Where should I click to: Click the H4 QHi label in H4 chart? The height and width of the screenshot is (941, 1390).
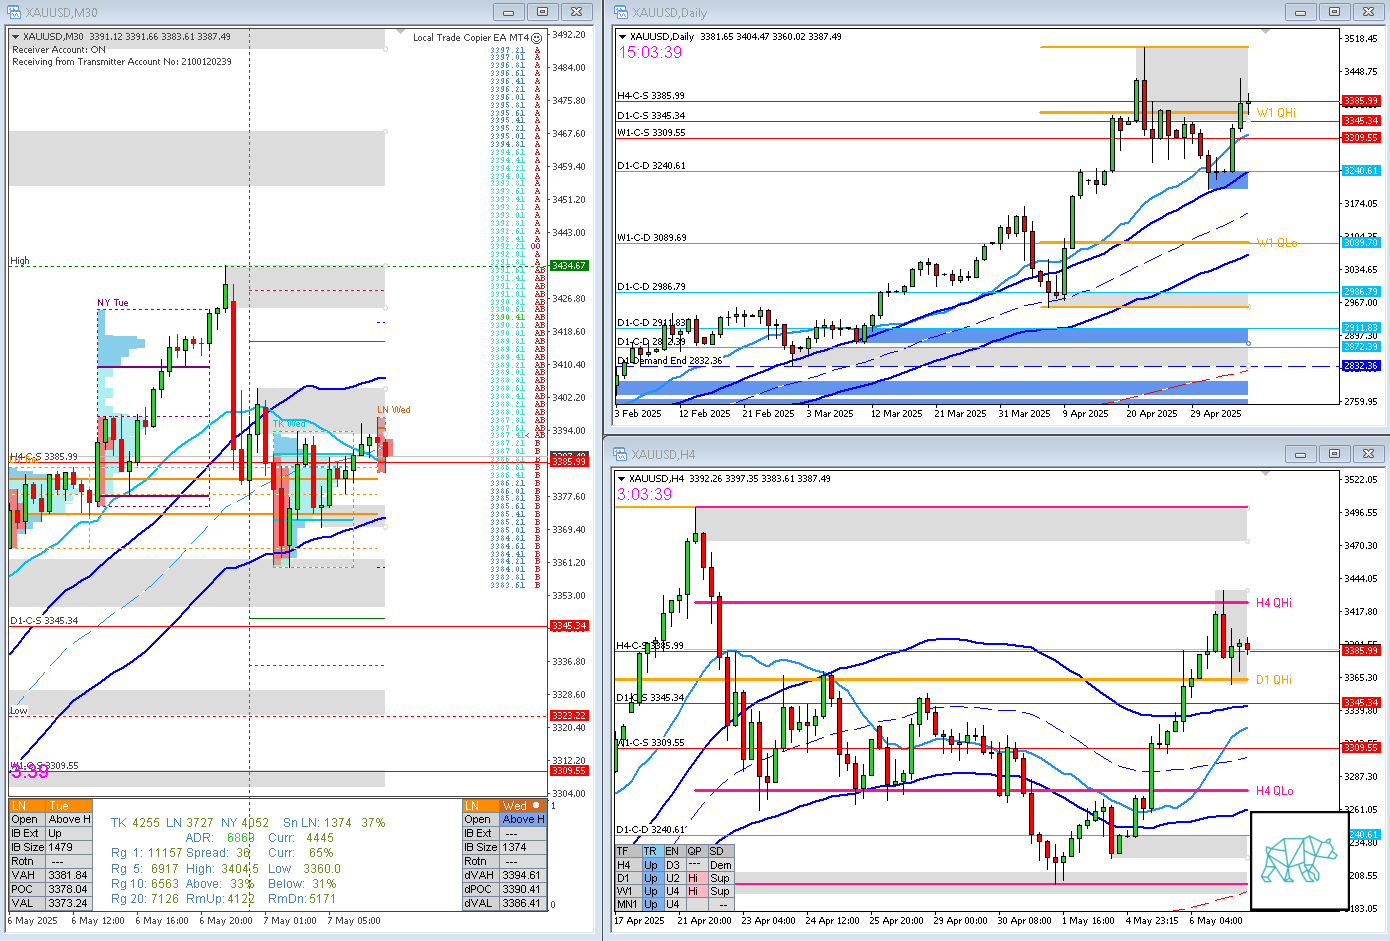pyautogui.click(x=1274, y=603)
